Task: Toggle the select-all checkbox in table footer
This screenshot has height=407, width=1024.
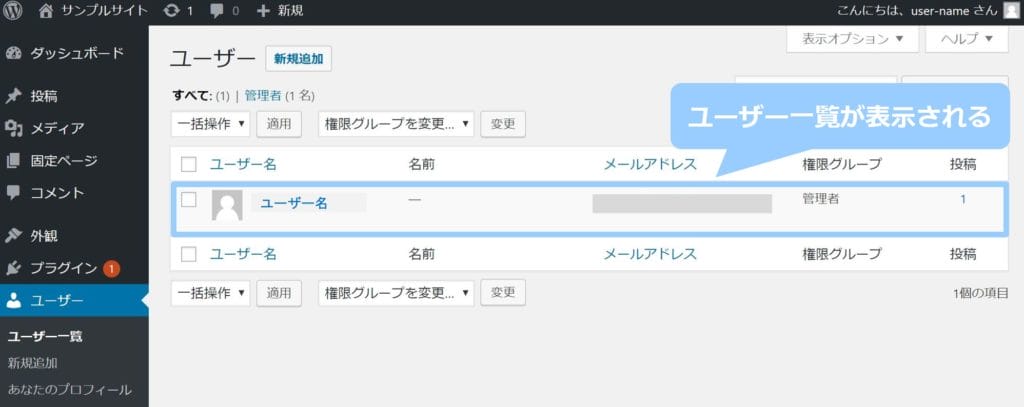Action: pyautogui.click(x=189, y=254)
